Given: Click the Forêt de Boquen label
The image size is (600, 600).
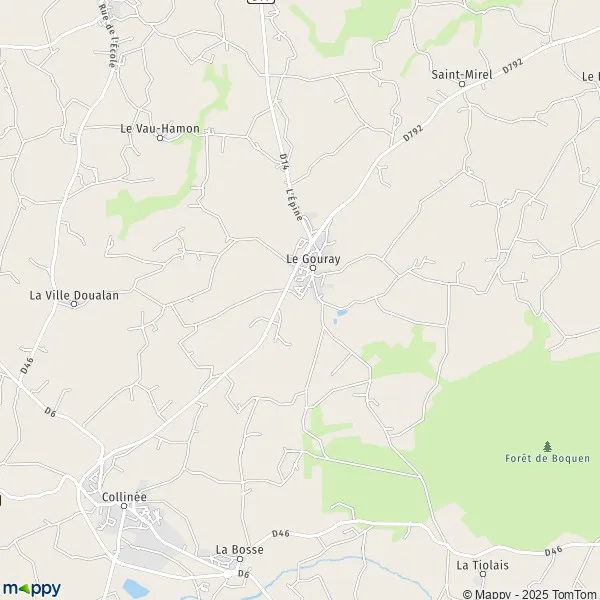Looking at the screenshot, I should coord(548,458).
